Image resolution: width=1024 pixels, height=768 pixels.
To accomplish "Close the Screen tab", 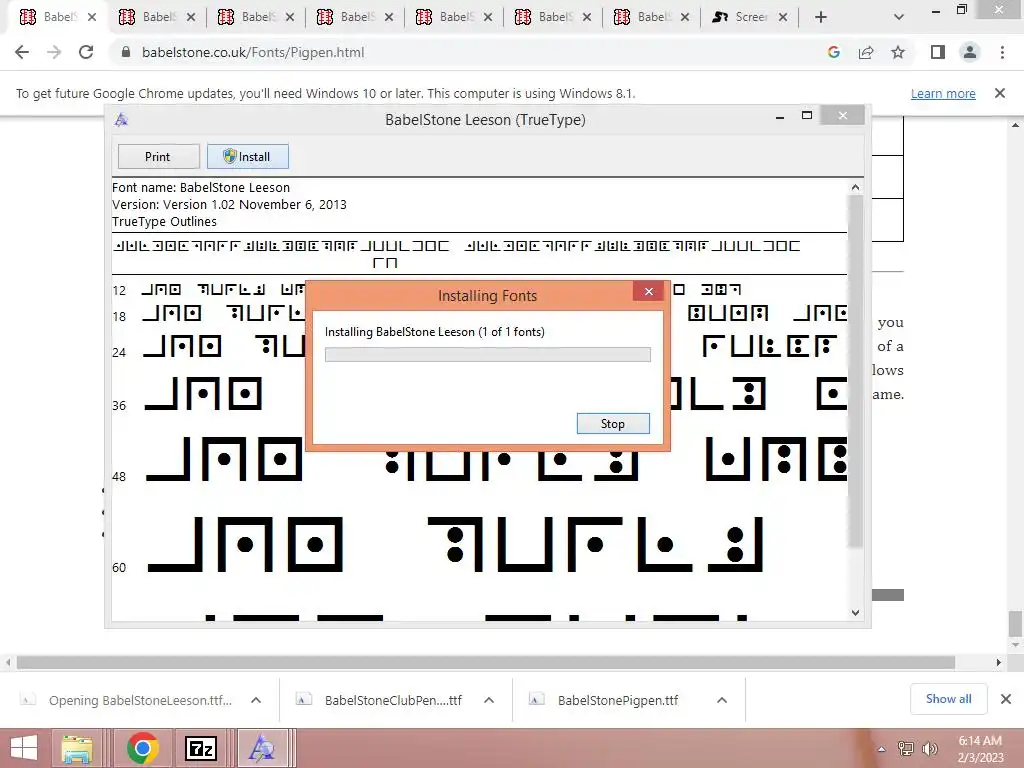I will click(x=783, y=18).
